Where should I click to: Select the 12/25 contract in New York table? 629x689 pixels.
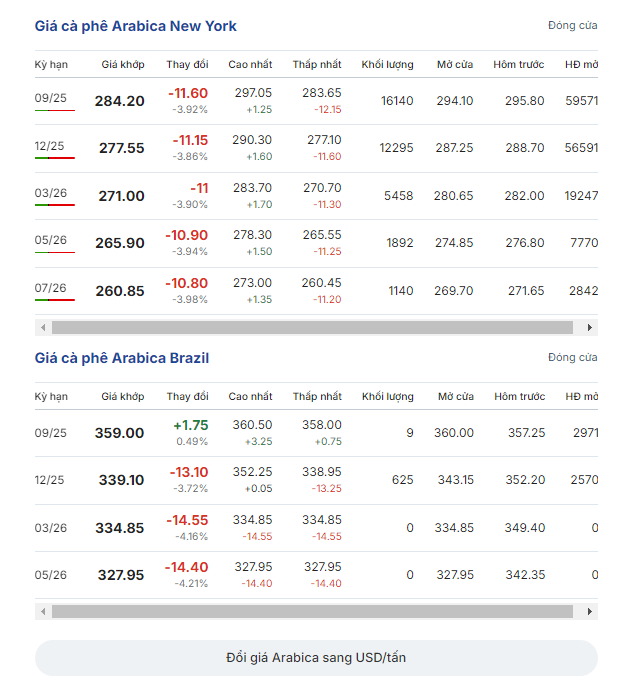point(49,146)
